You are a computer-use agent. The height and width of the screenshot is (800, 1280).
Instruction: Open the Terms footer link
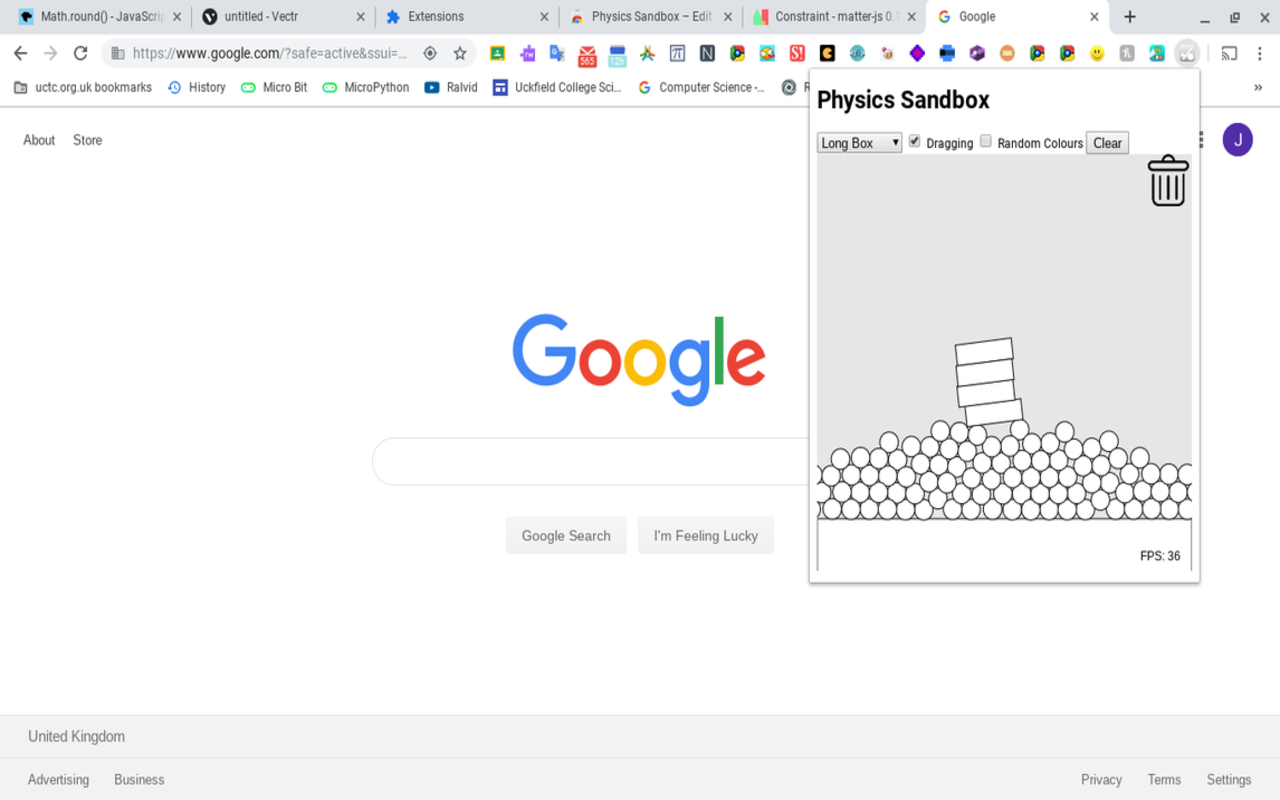click(x=1164, y=779)
